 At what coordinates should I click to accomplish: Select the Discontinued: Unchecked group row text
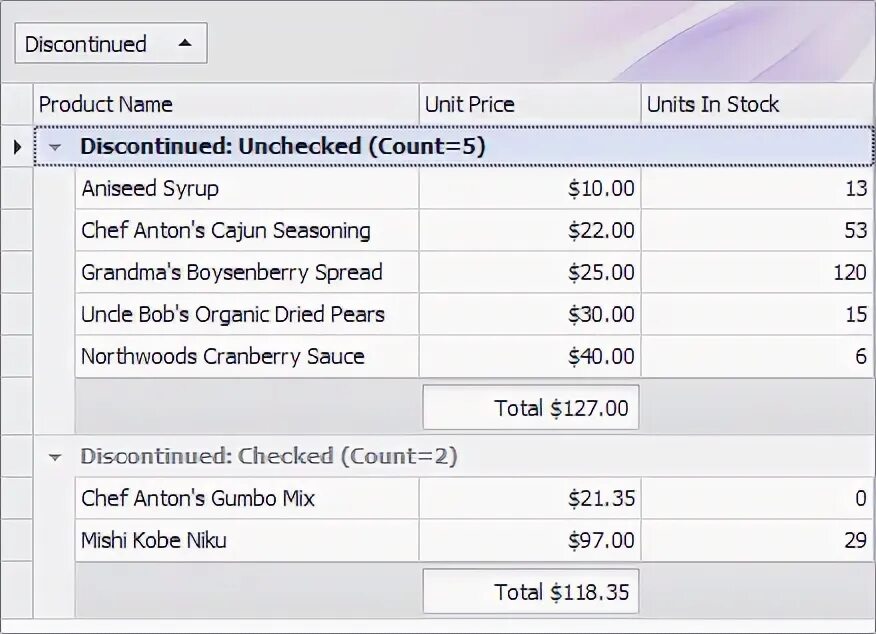coord(283,147)
